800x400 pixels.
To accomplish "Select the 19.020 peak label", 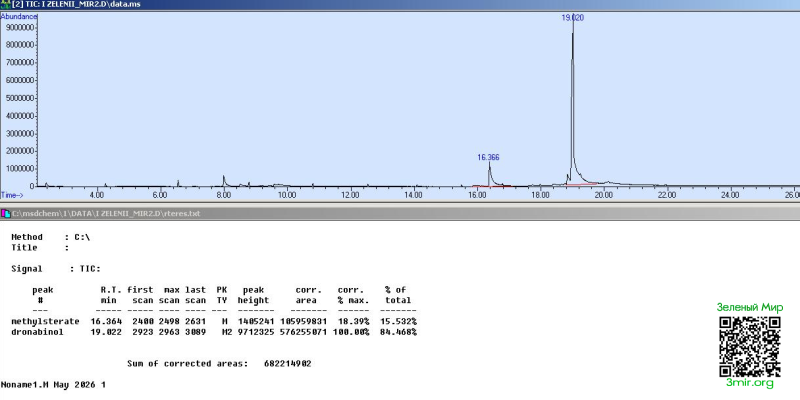I will point(572,17).
